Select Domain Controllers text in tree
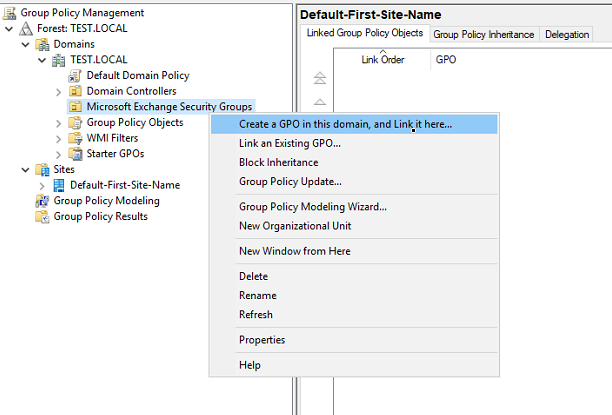Image resolution: width=612 pixels, height=415 pixels. click(132, 91)
